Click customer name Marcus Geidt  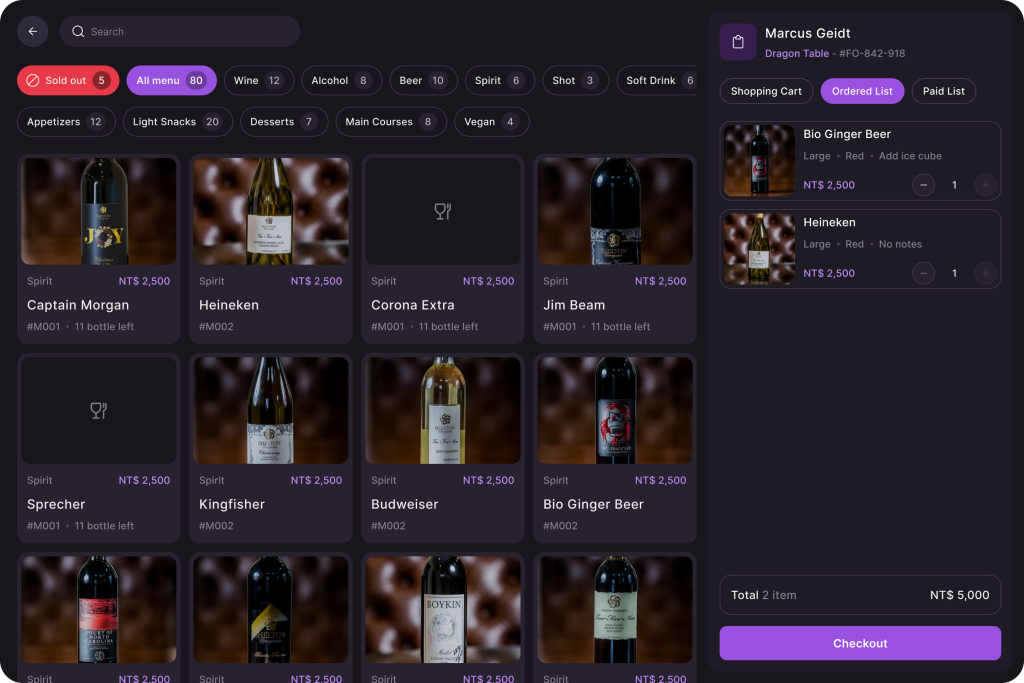[x=807, y=33]
